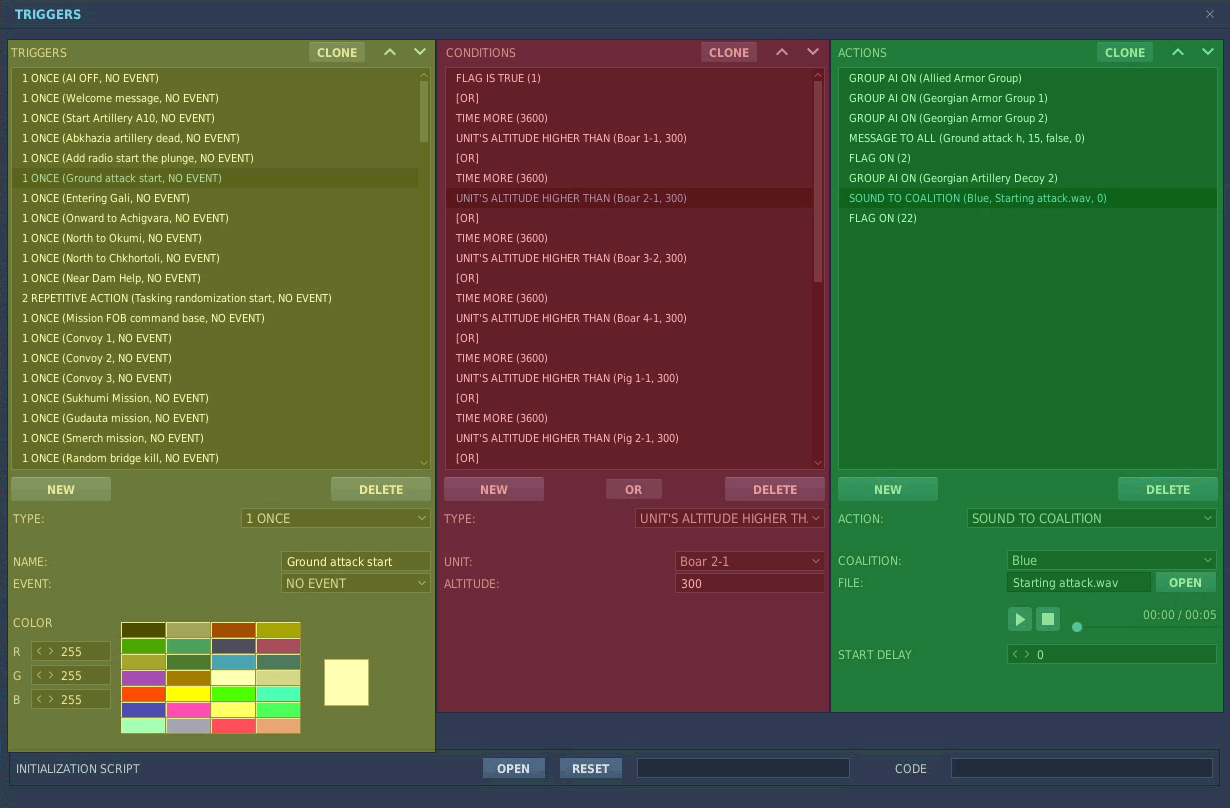Decrease the R color value

click(39, 652)
